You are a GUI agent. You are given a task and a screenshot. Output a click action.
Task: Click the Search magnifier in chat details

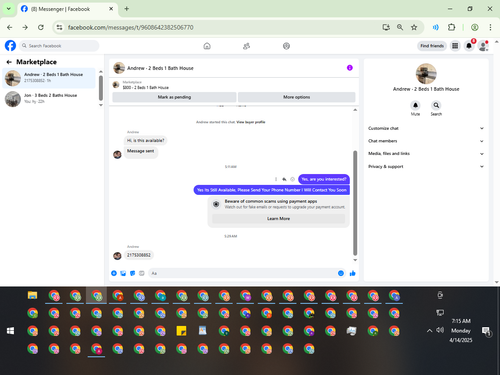(x=436, y=105)
